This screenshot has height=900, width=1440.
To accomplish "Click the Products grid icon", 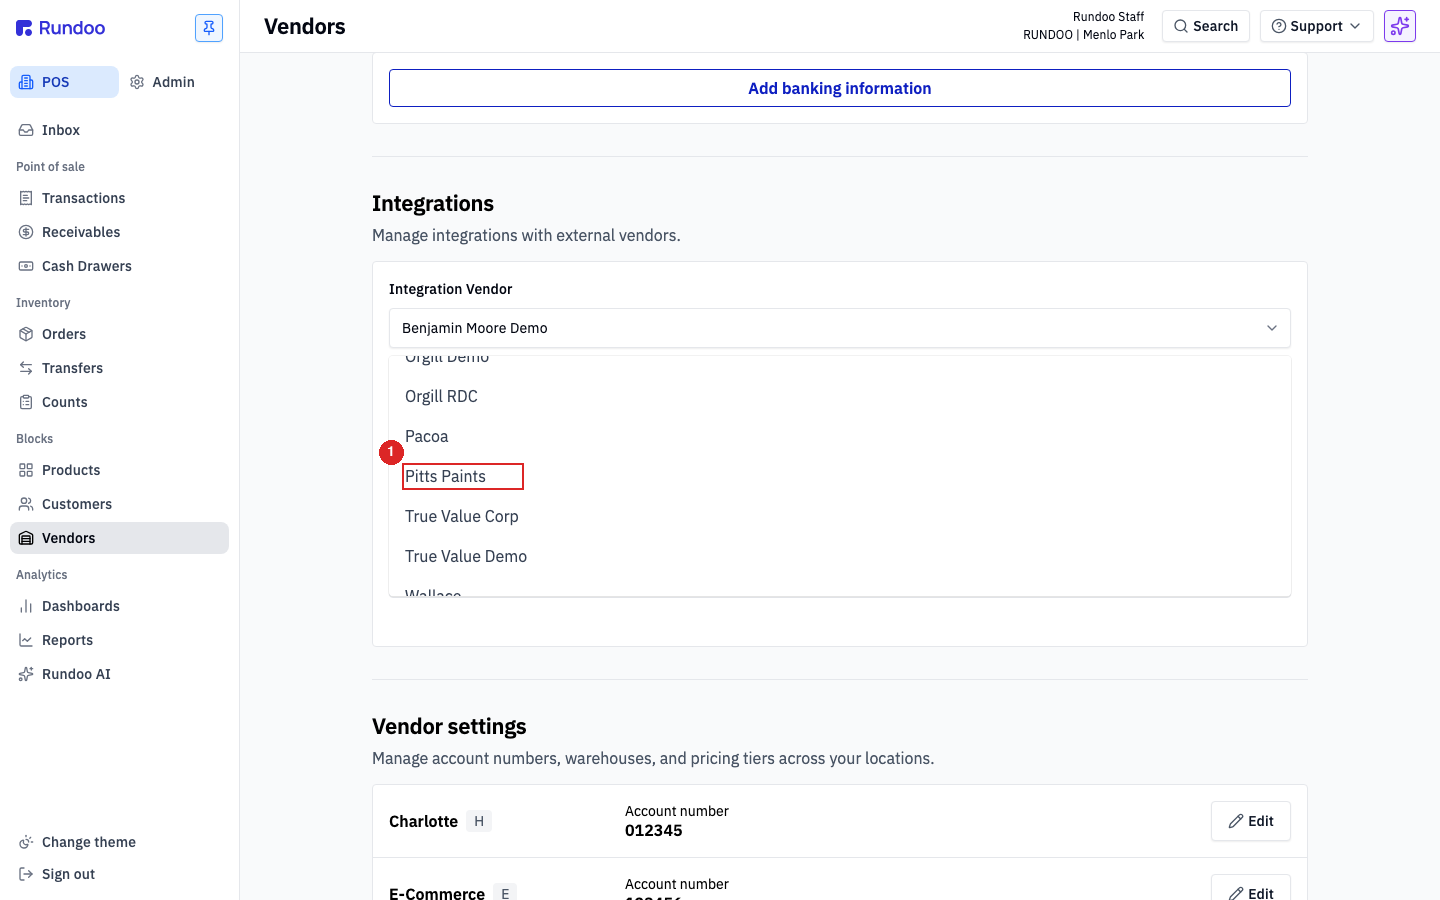I will (26, 470).
